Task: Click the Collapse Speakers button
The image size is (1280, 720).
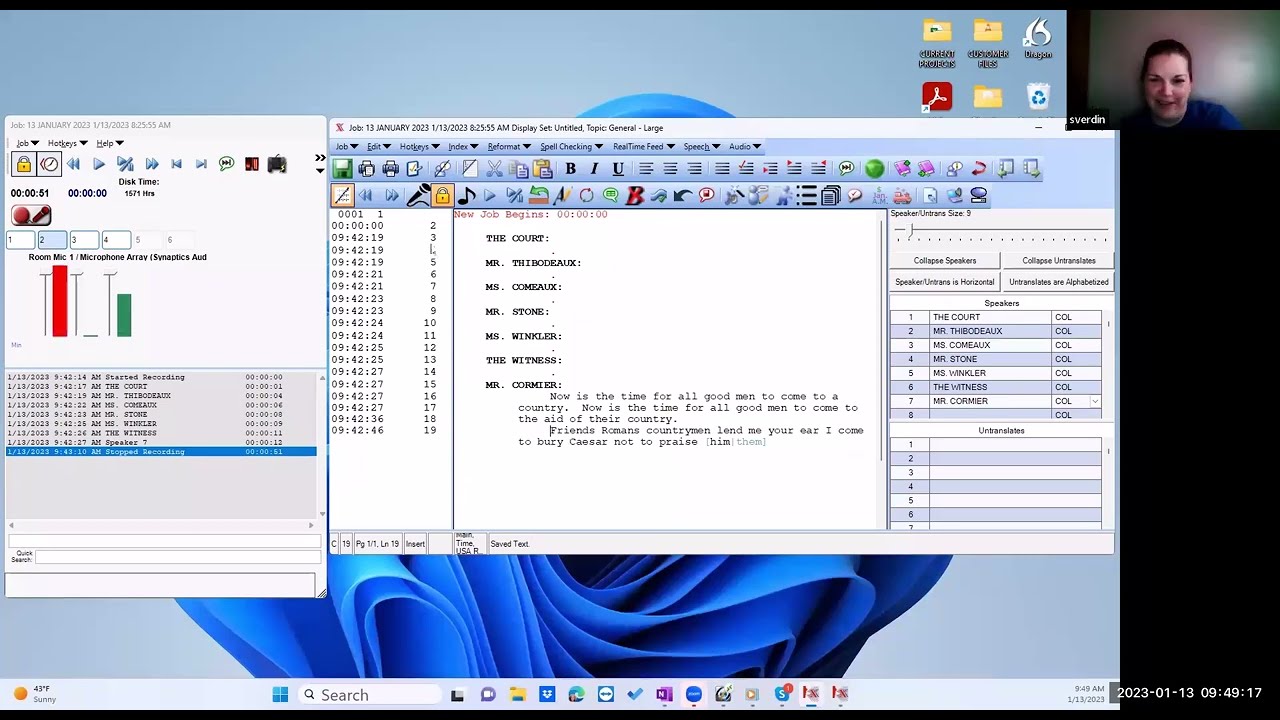Action: pyautogui.click(x=945, y=261)
